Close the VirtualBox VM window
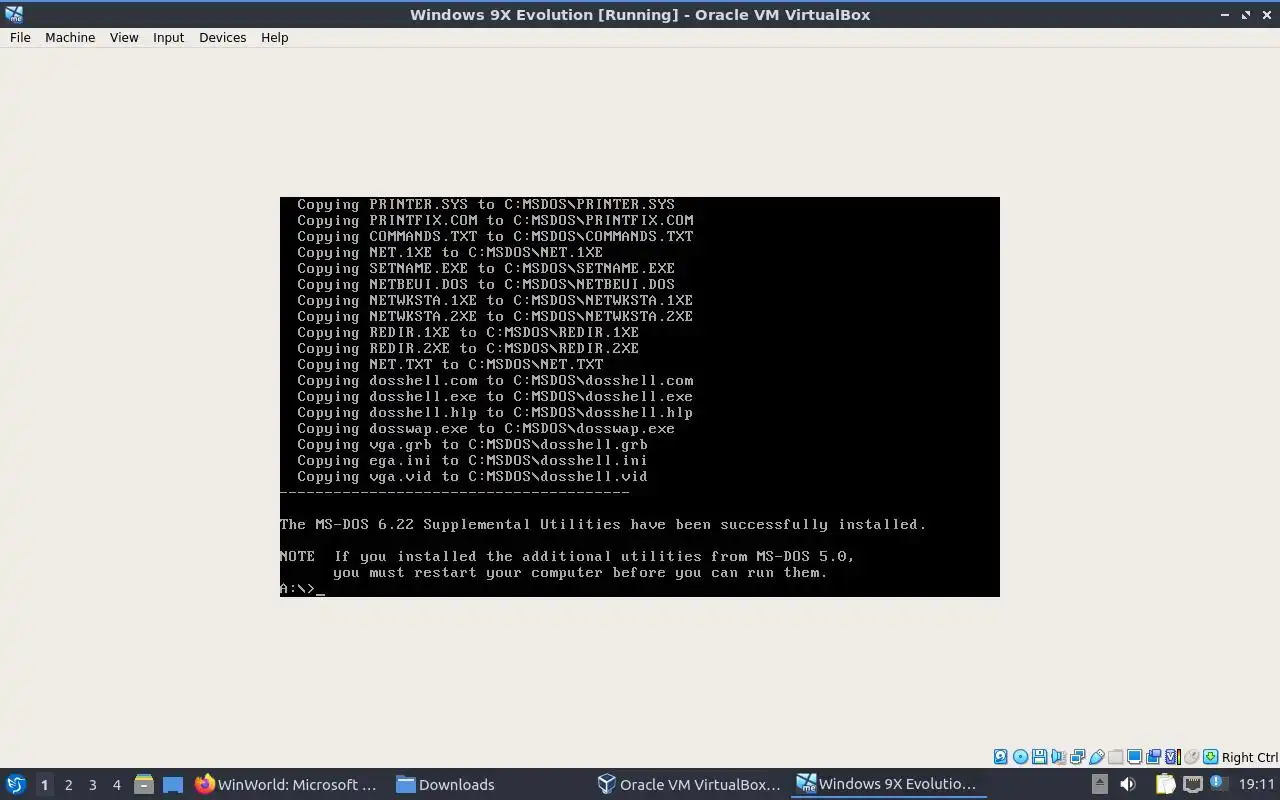1280x800 pixels. point(1266,15)
